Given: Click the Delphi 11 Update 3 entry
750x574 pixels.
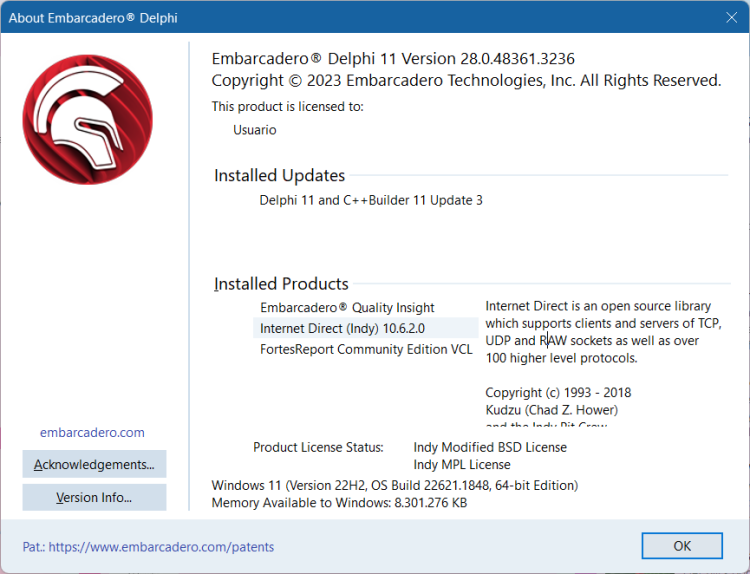Looking at the screenshot, I should pos(371,200).
